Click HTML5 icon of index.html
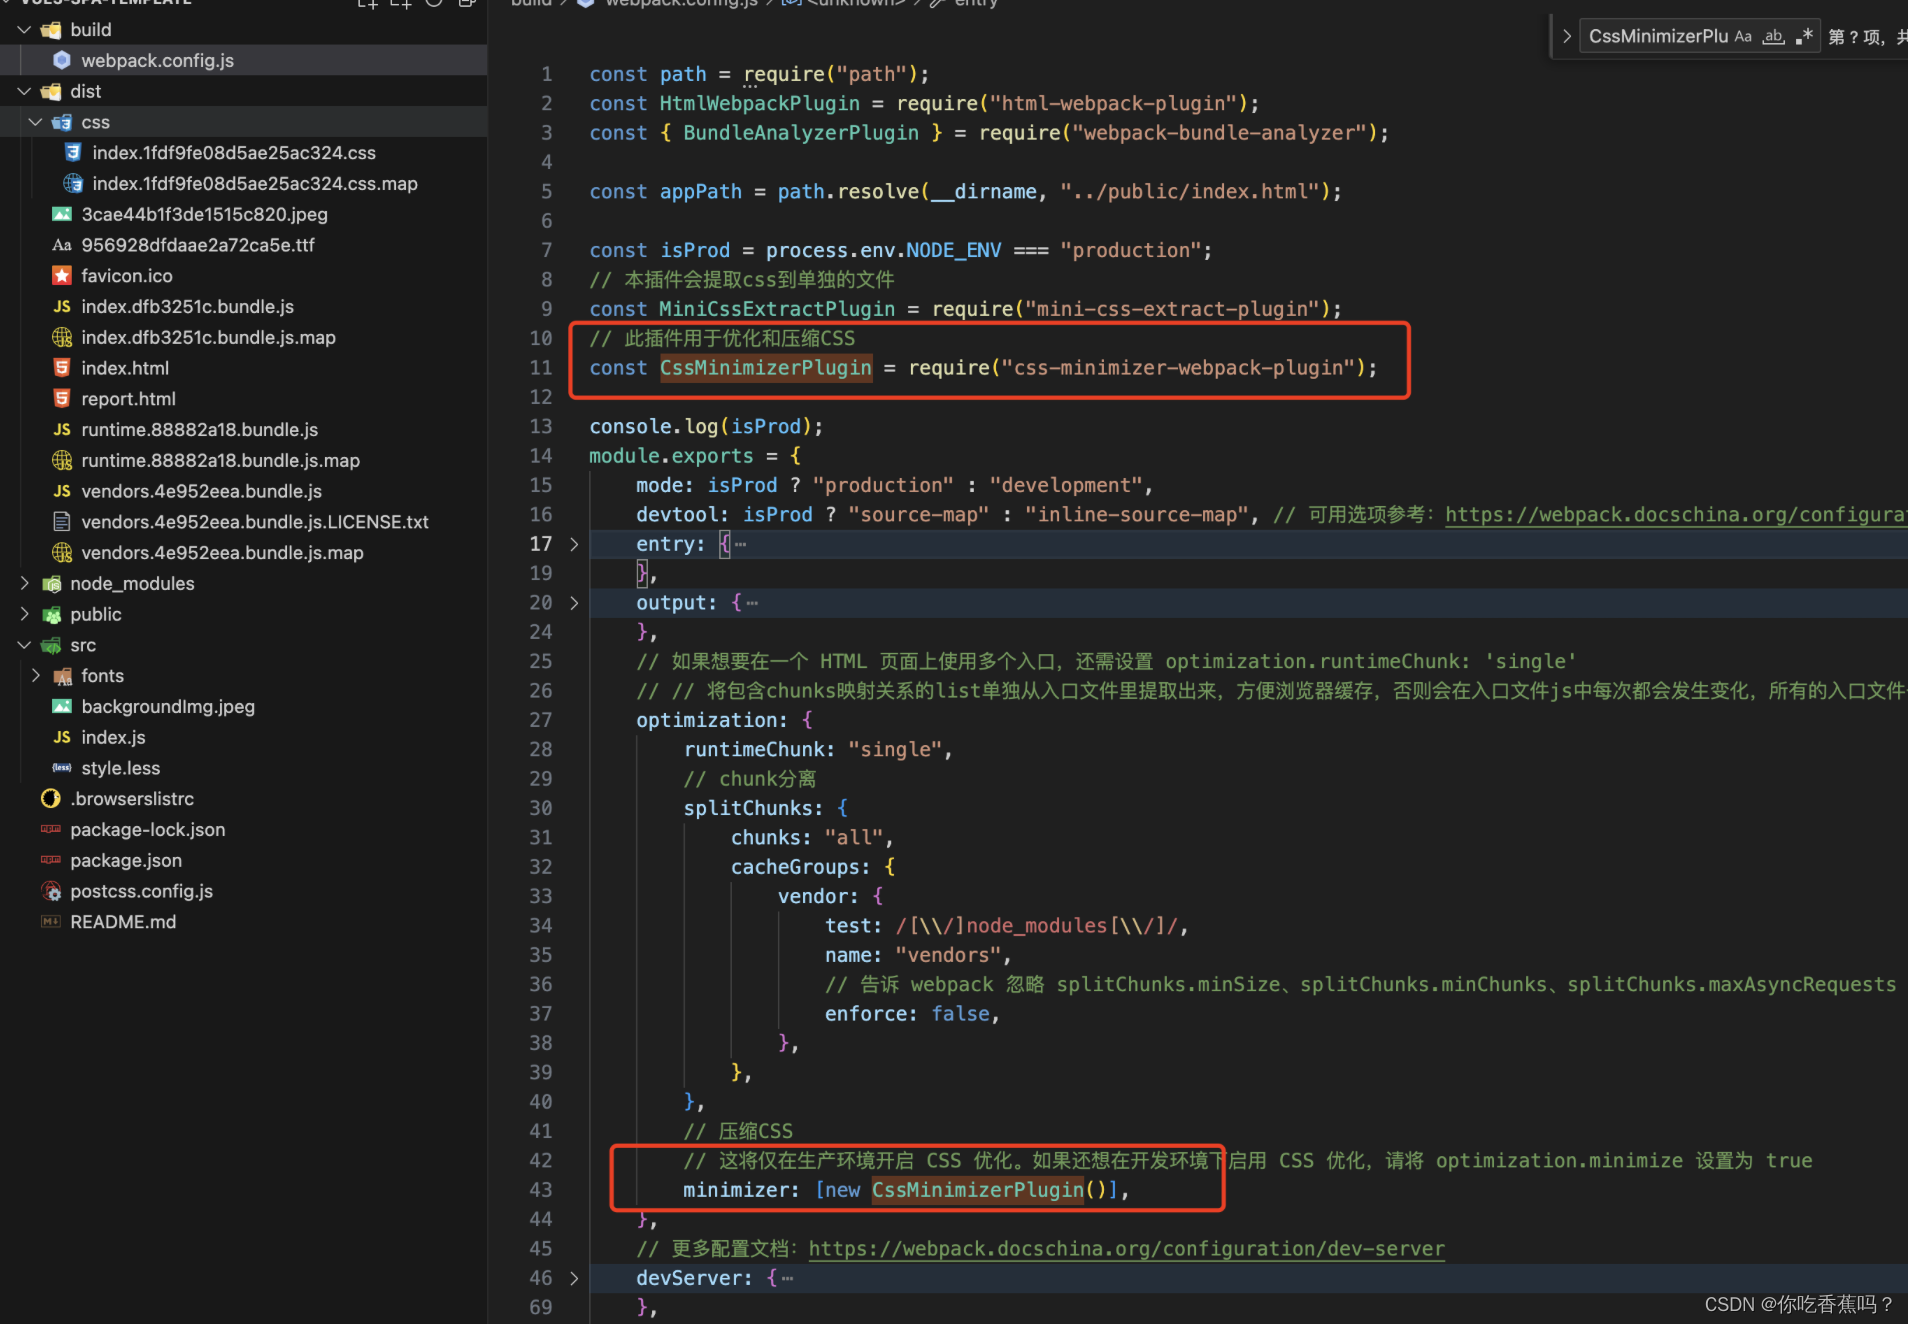 [x=62, y=368]
